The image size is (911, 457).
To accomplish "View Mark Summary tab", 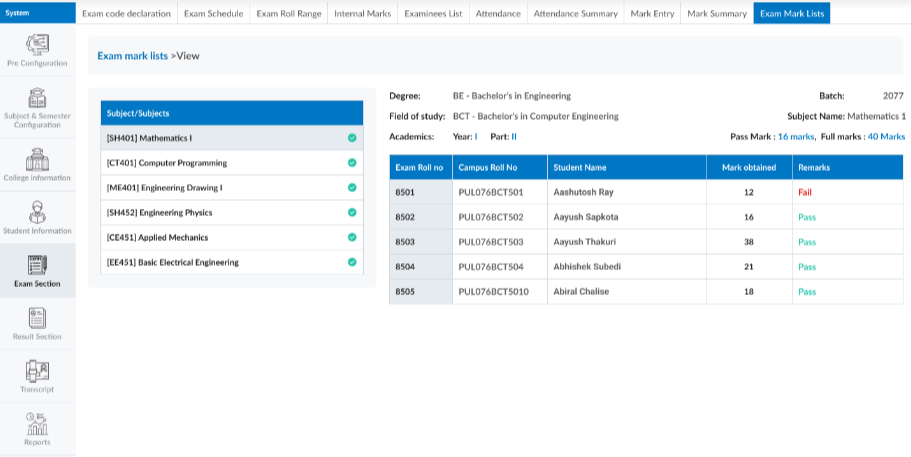I will 717,13.
